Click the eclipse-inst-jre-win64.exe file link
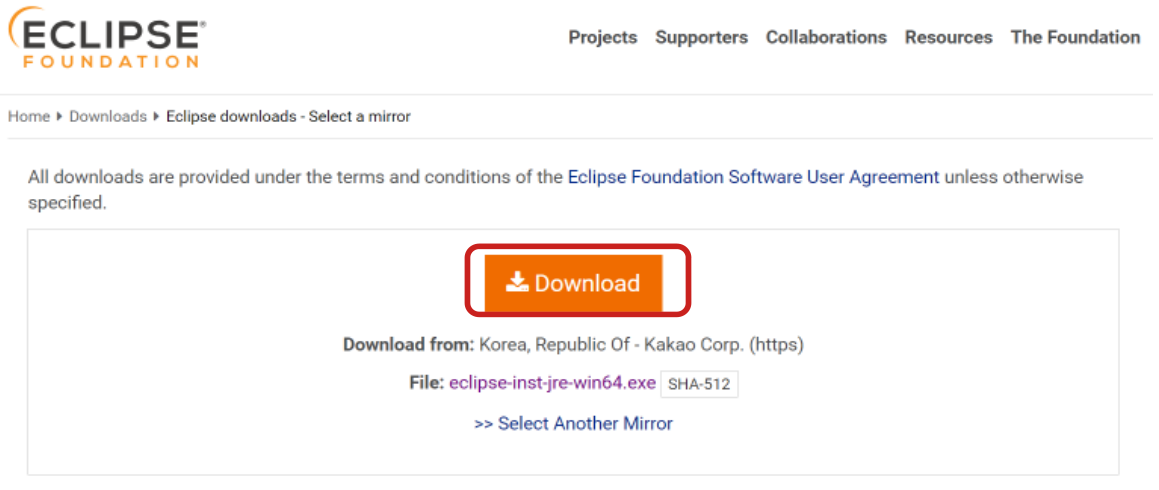The width and height of the screenshot is (1159, 490). [552, 383]
